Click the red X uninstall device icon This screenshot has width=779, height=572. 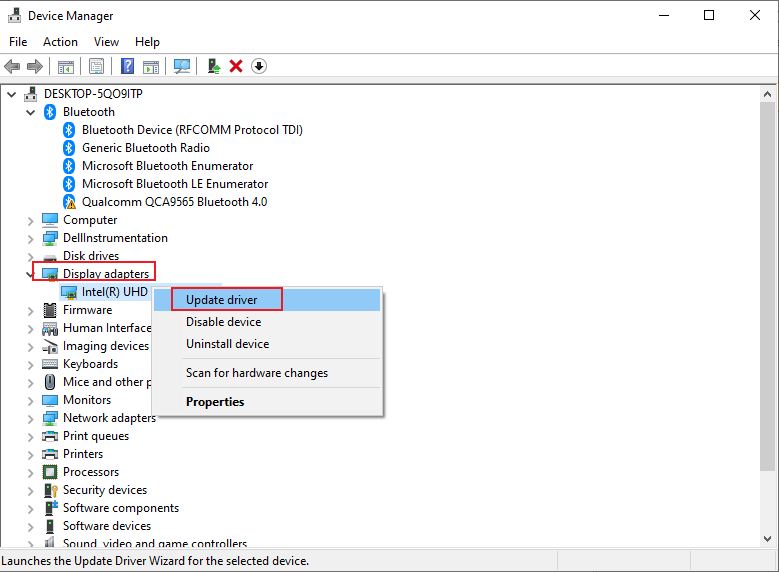(x=236, y=66)
